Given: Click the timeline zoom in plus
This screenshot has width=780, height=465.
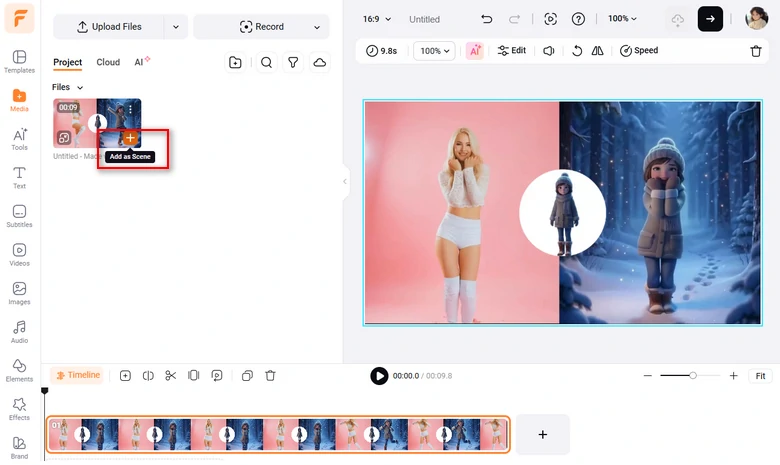Looking at the screenshot, I should click(733, 375).
